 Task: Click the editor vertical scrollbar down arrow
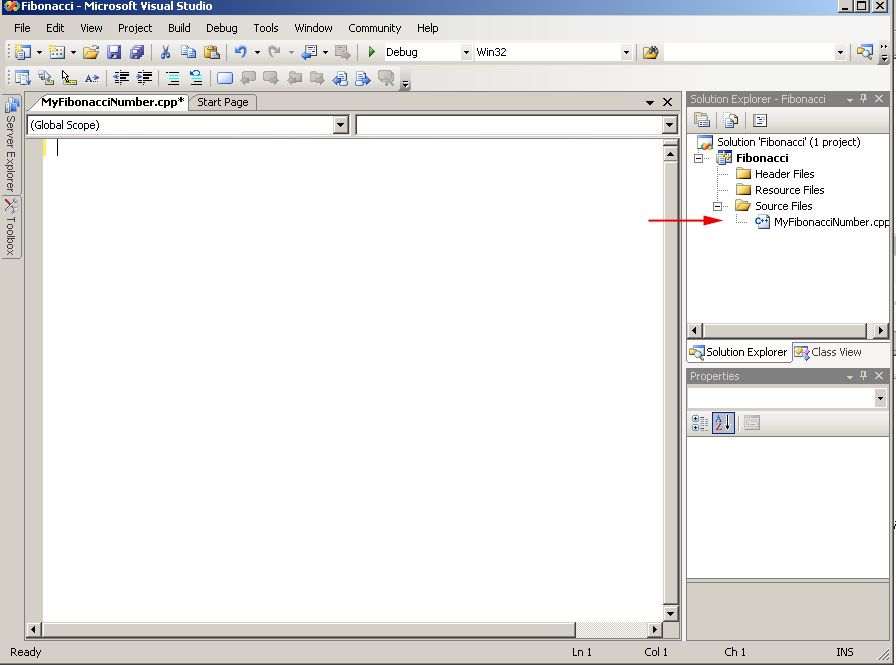tap(670, 613)
